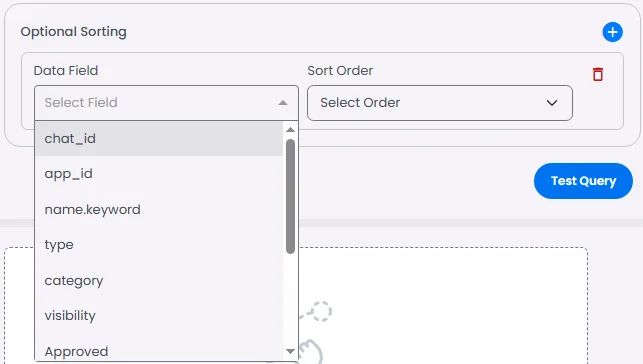
Task: Click the field list scrollbar thumb
Action: [x=290, y=196]
